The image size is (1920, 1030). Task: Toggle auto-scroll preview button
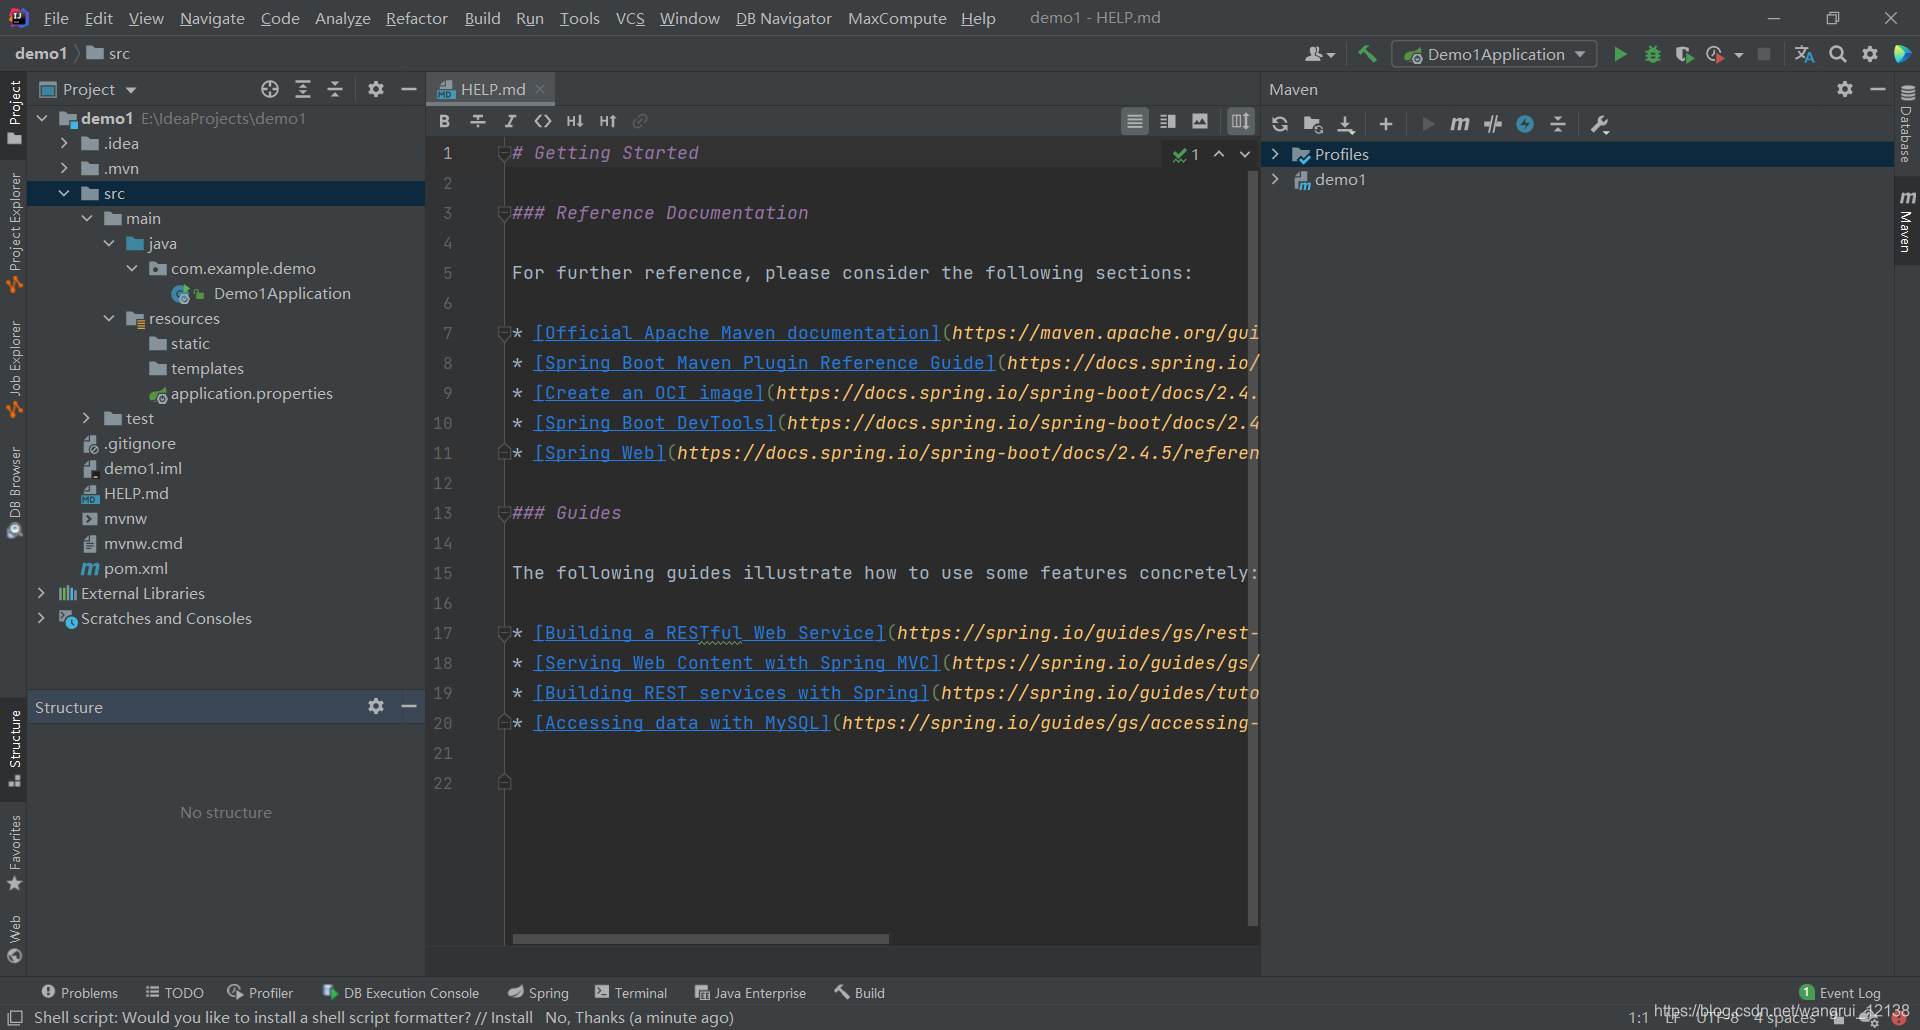1240,121
